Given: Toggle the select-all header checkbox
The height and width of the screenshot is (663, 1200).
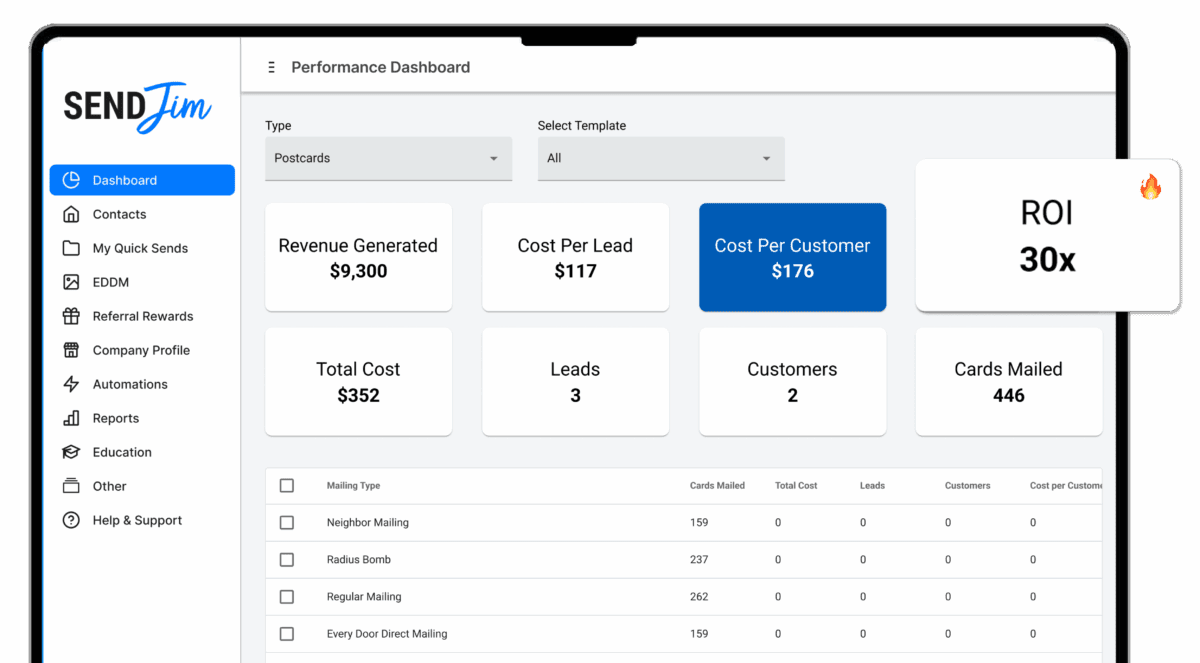Looking at the screenshot, I should 287,486.
